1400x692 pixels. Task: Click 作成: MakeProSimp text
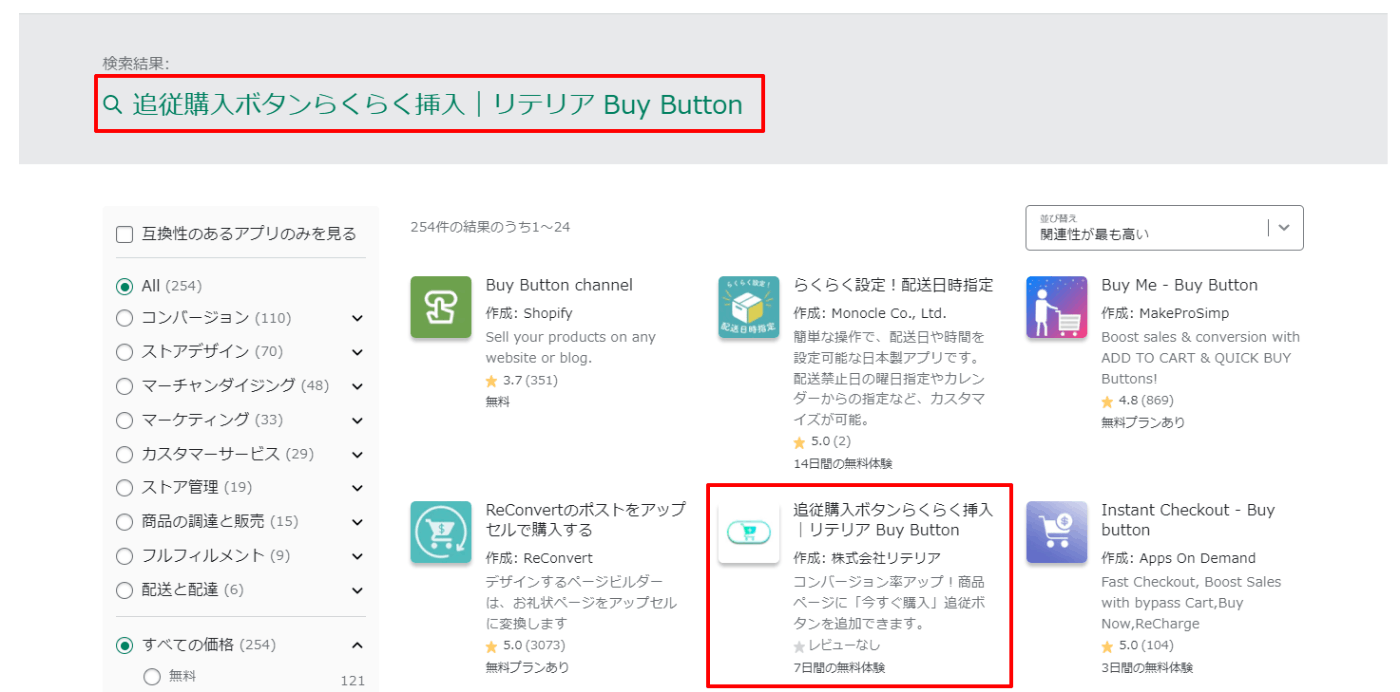(1165, 313)
